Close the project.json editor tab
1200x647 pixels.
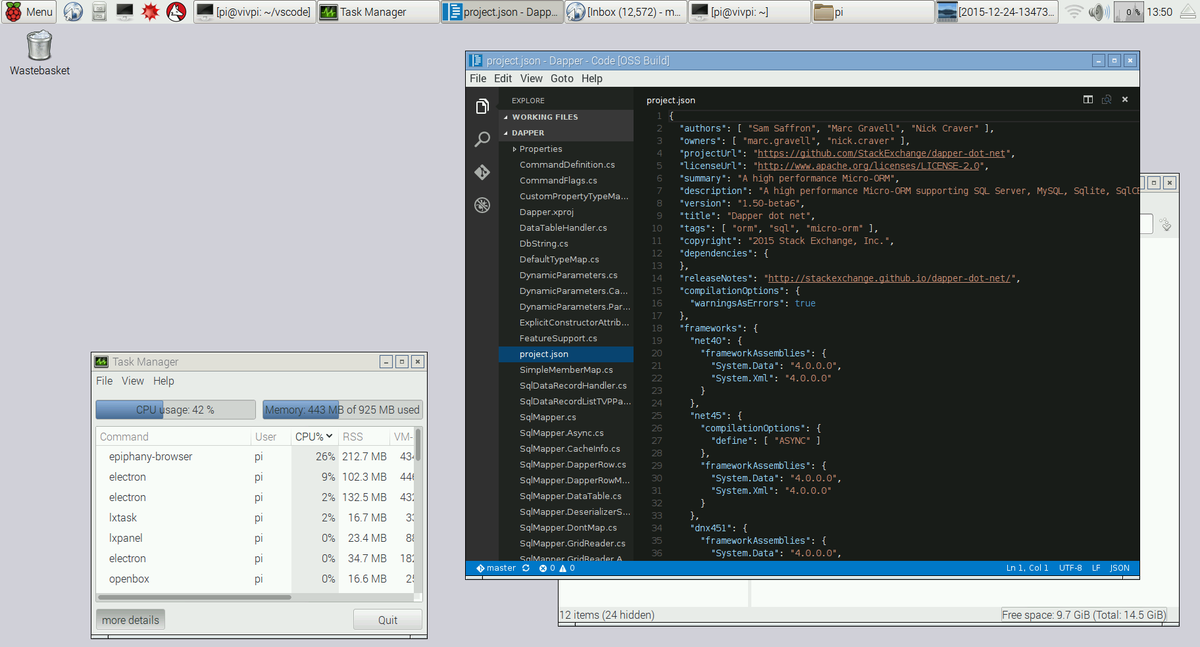coord(1125,99)
